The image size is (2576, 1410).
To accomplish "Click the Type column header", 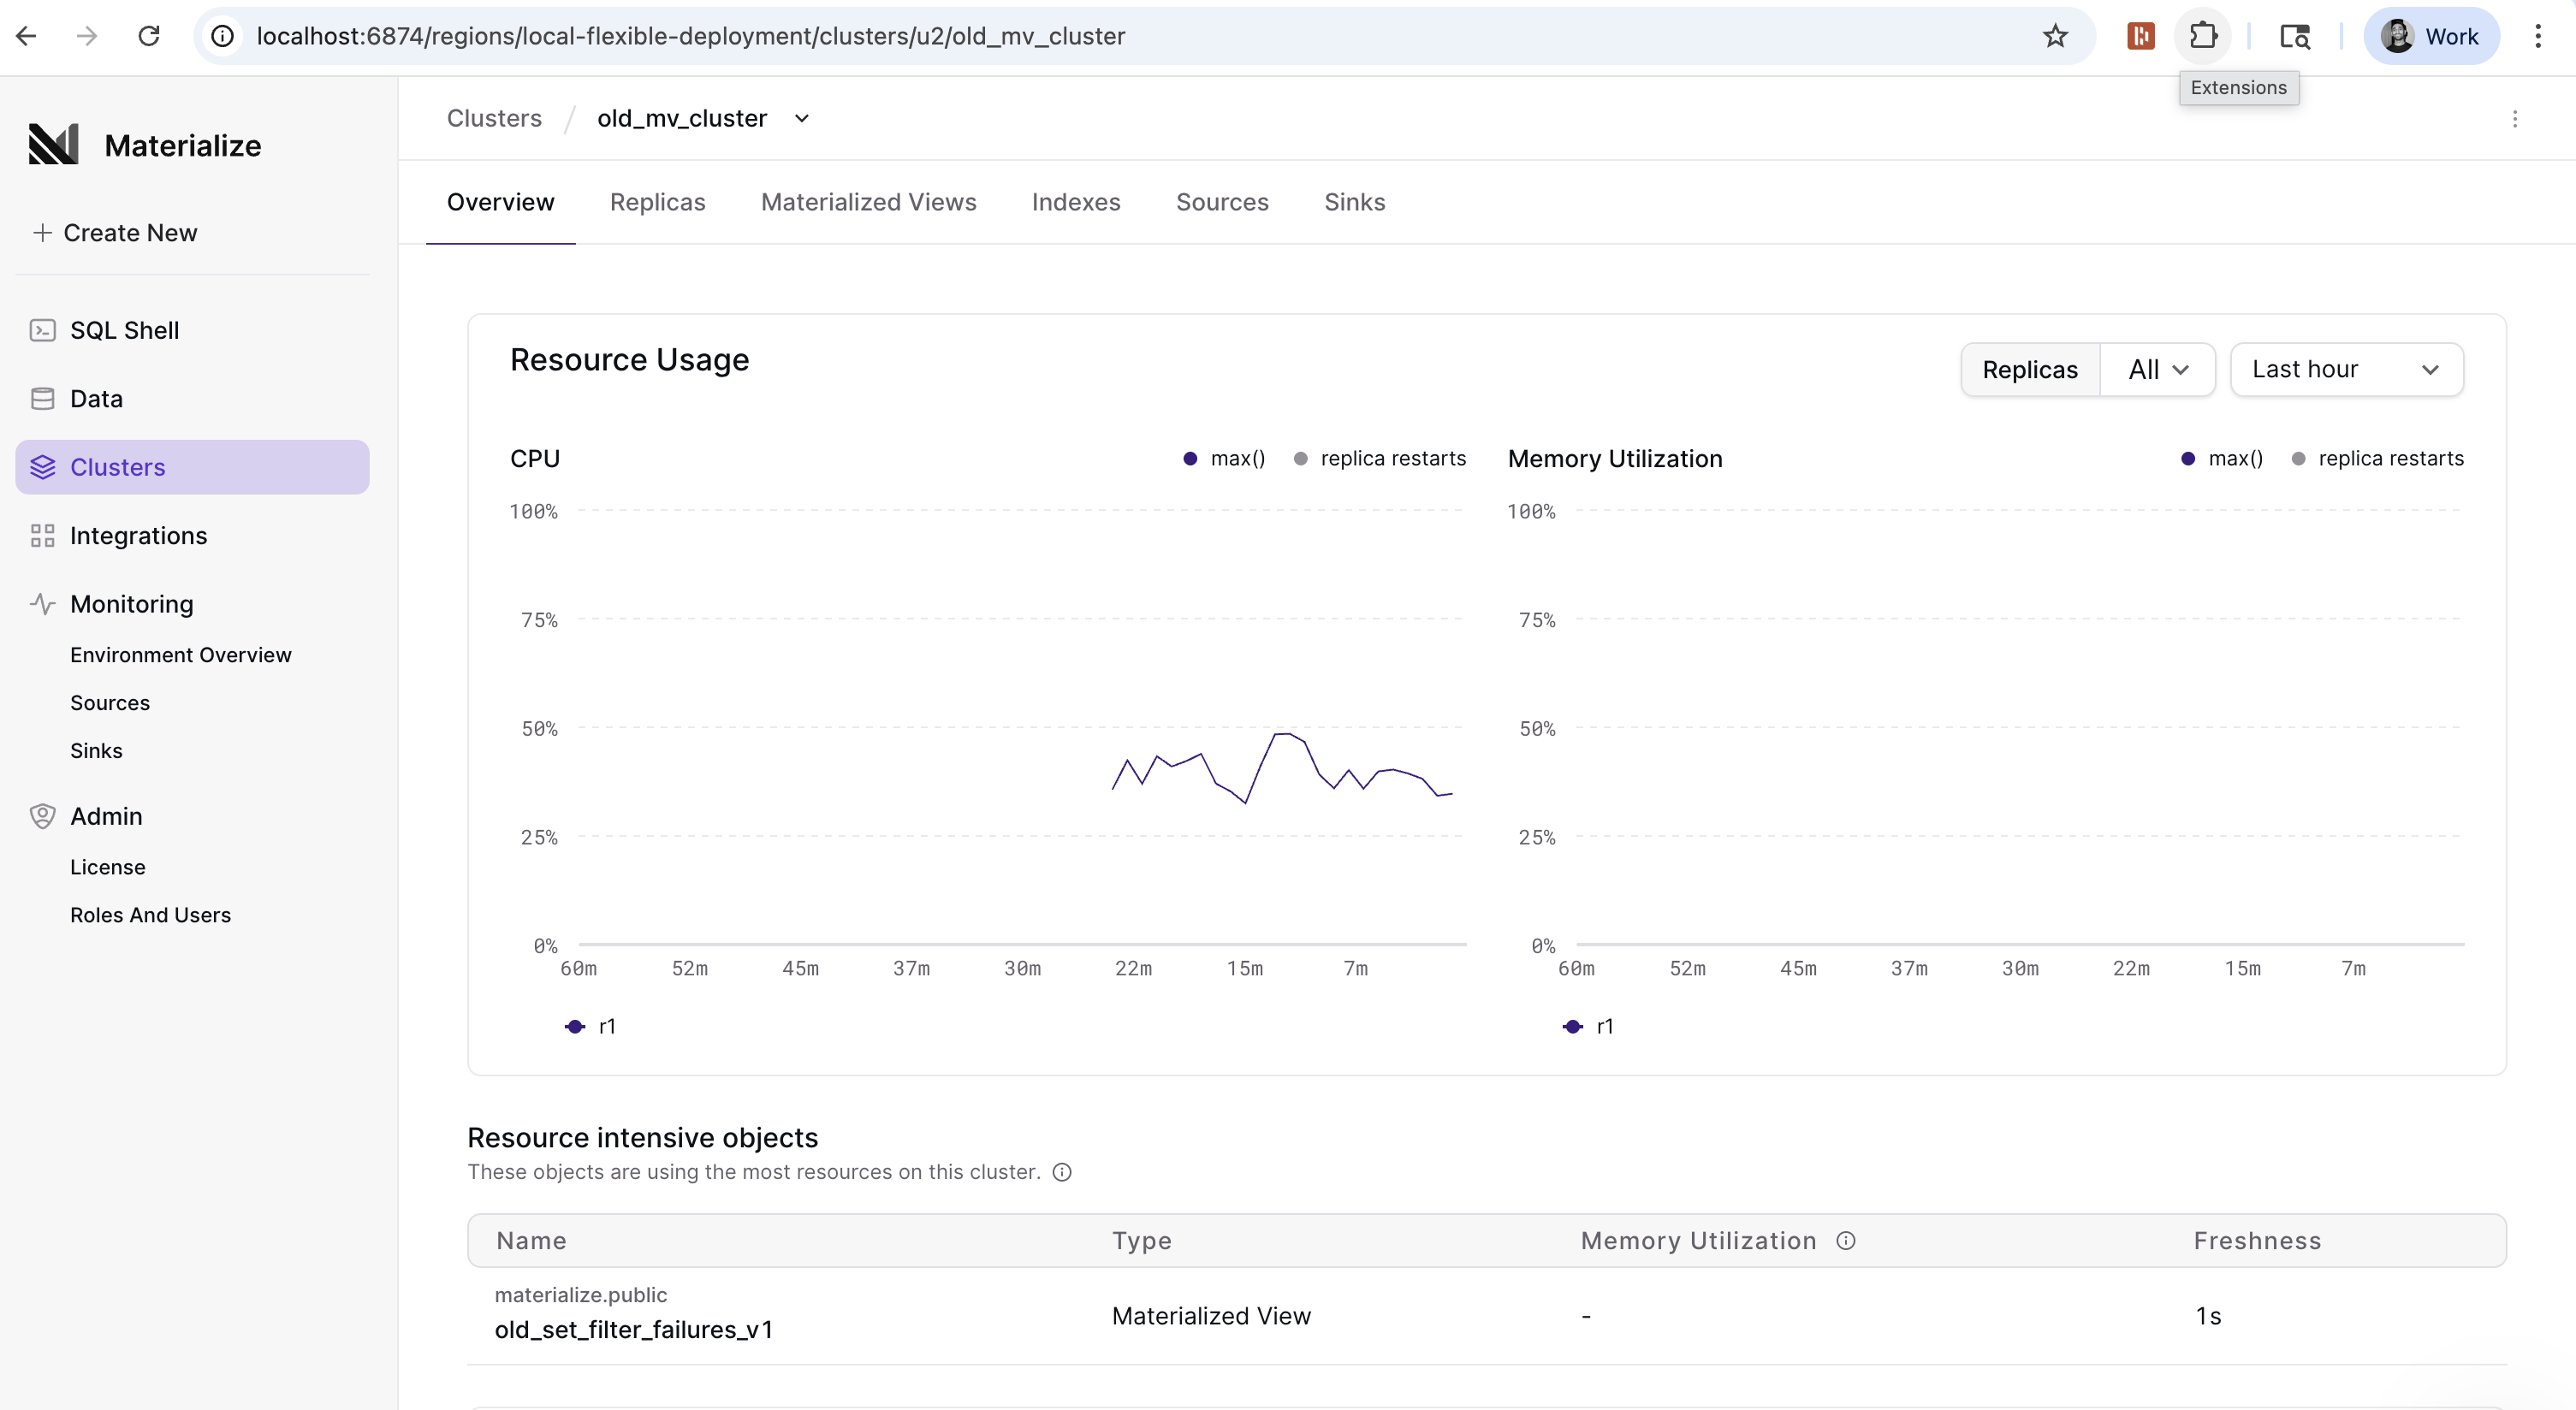I will click(1142, 1241).
